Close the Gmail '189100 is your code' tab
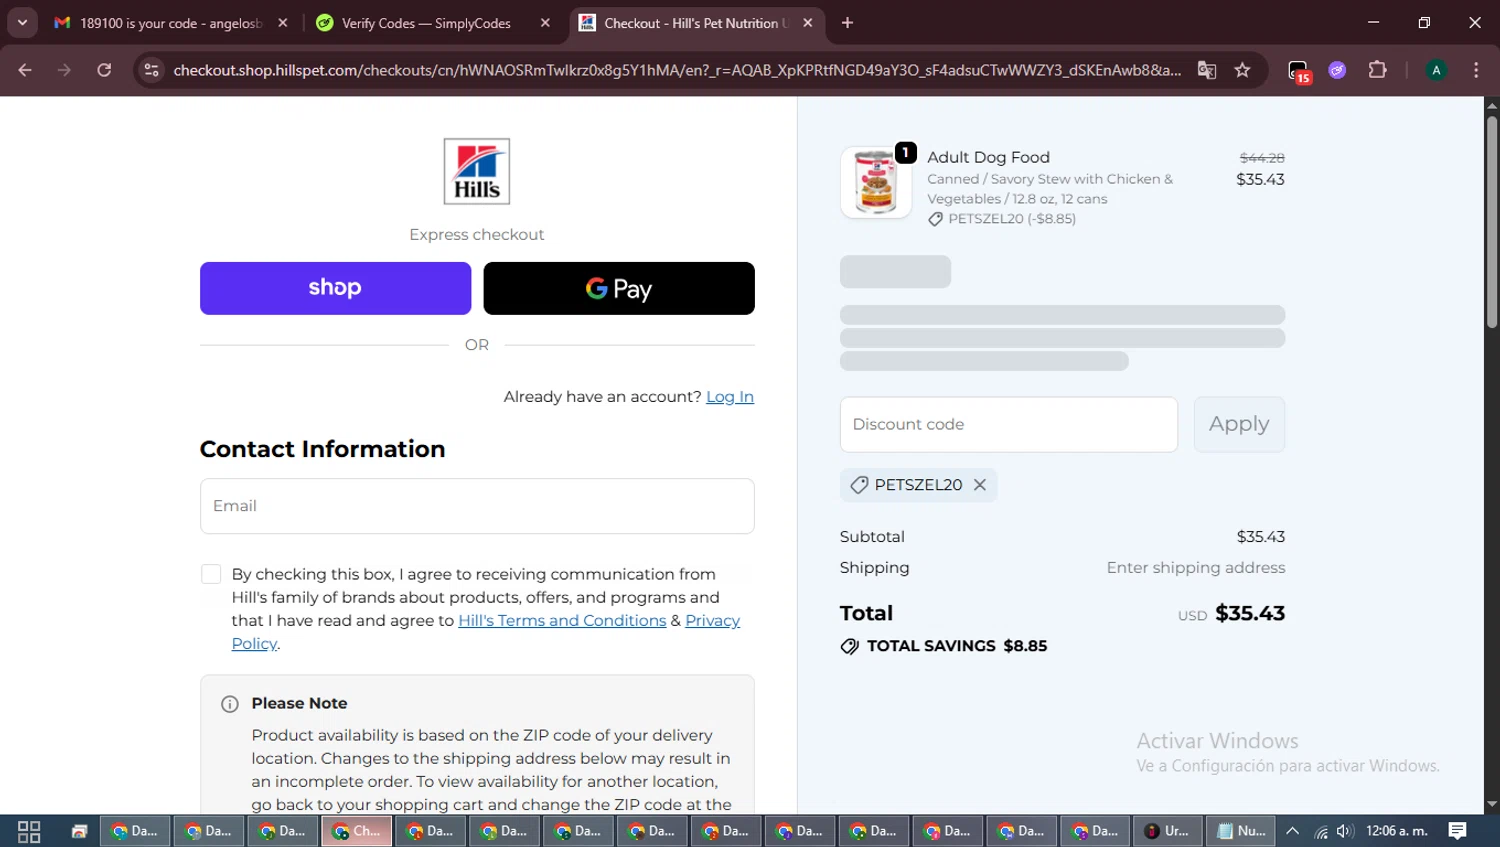This screenshot has width=1500, height=847. point(283,23)
